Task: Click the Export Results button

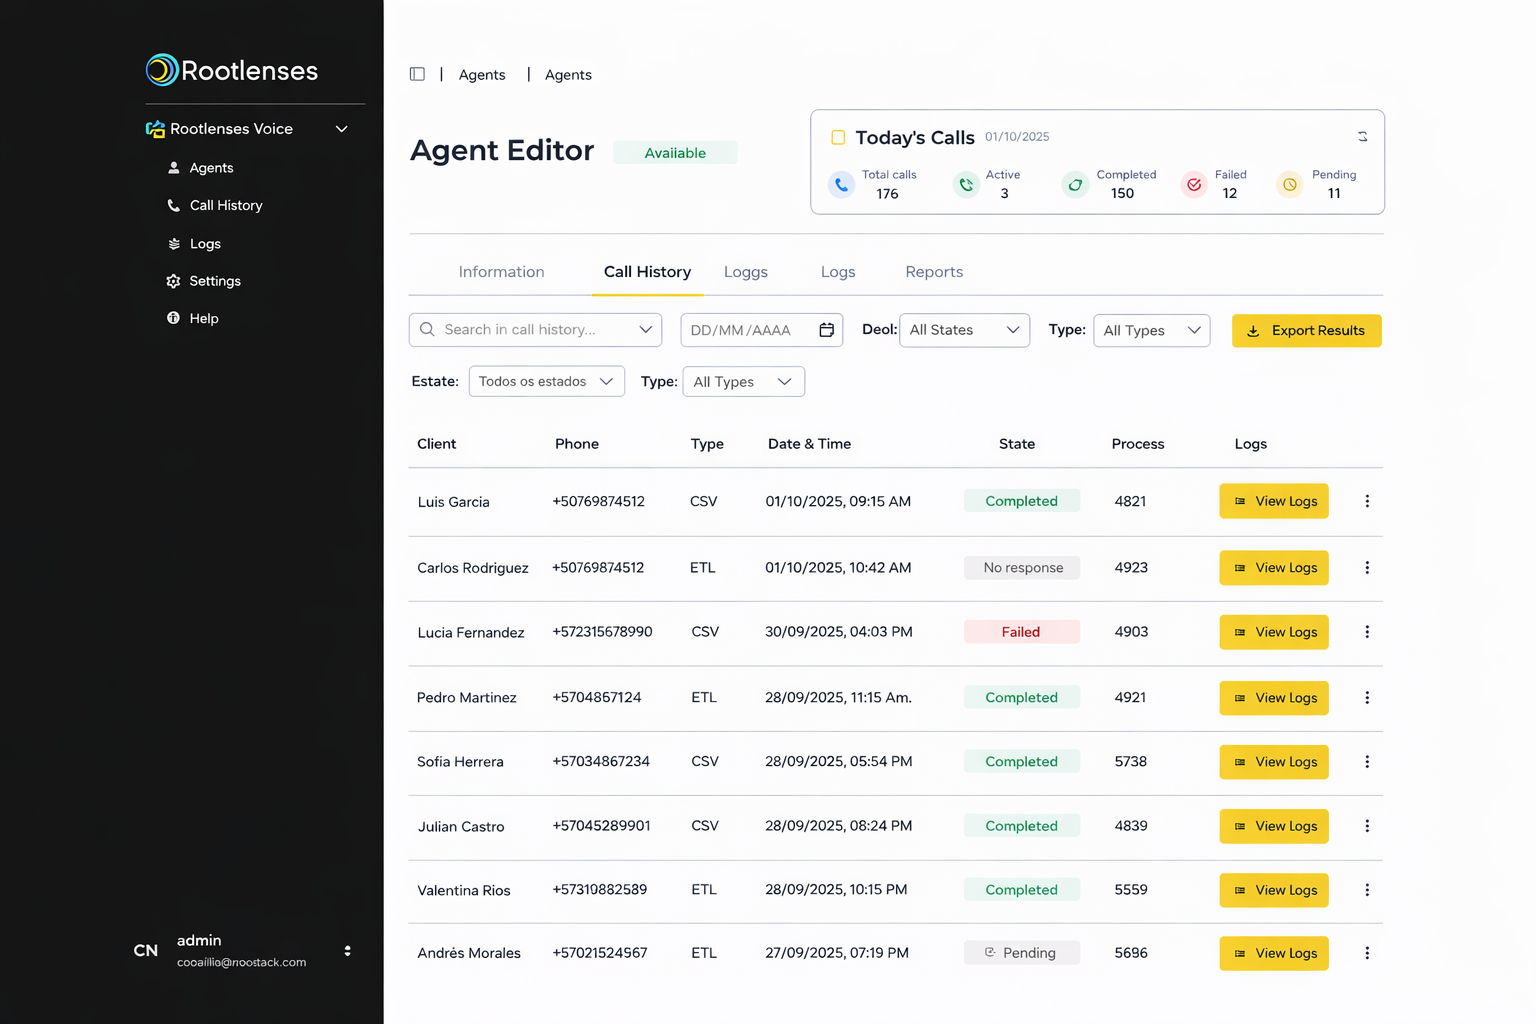Action: (x=1306, y=331)
